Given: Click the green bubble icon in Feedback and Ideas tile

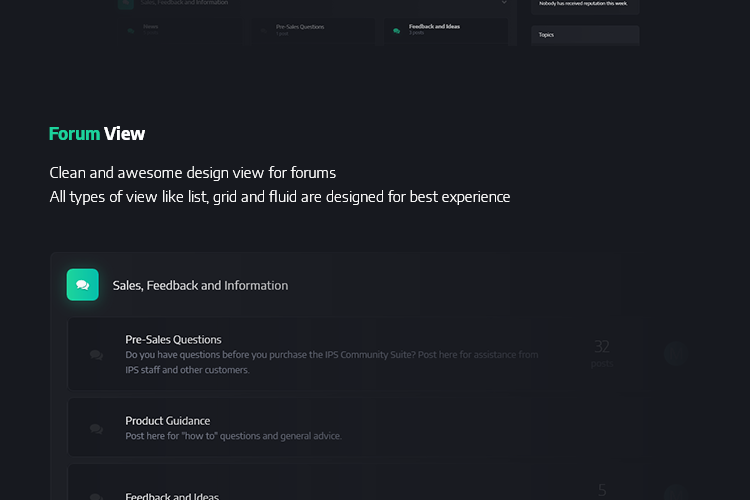Looking at the screenshot, I should (x=397, y=31).
